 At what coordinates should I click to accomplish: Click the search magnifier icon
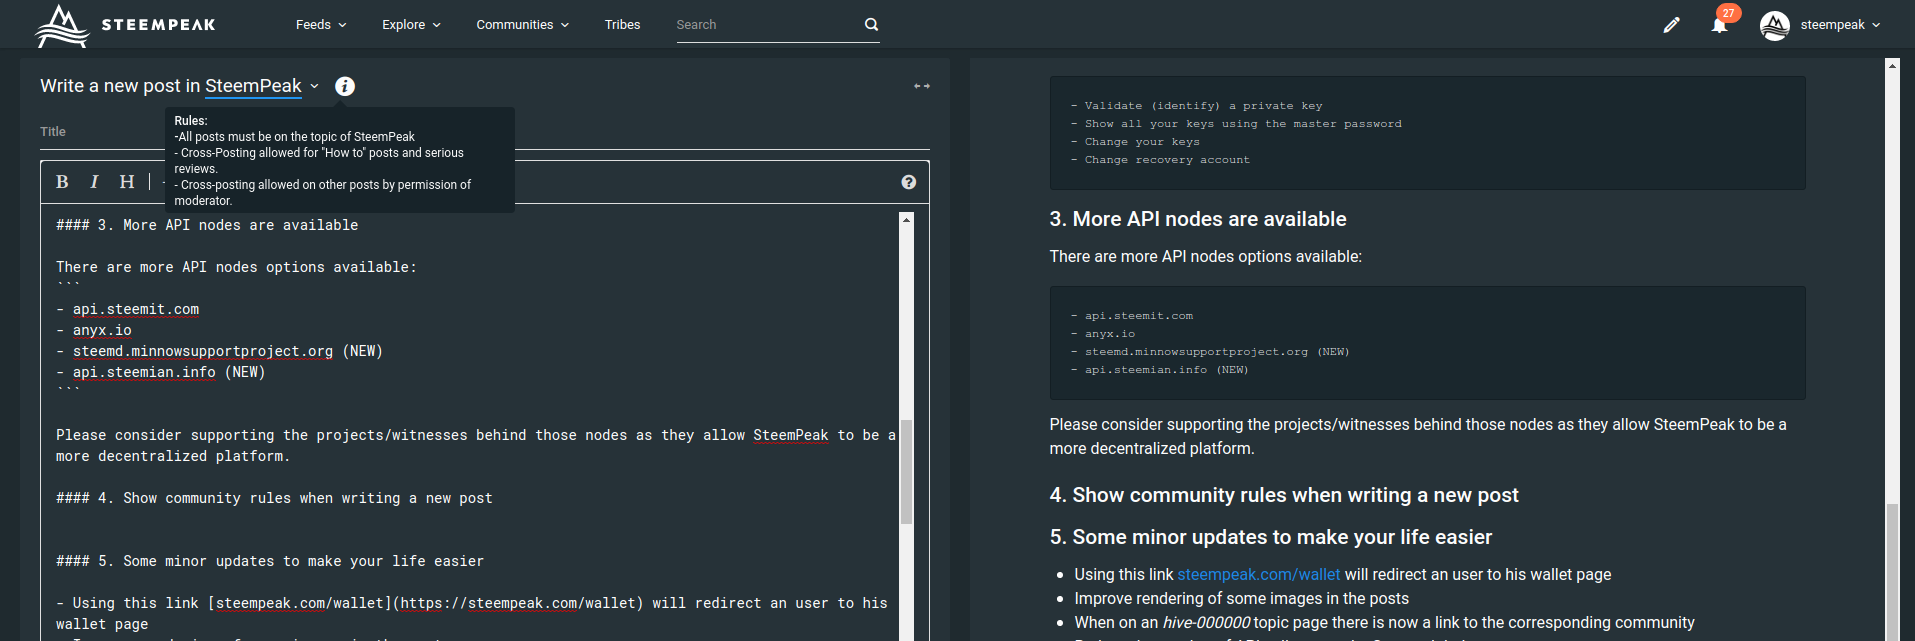coord(871,25)
